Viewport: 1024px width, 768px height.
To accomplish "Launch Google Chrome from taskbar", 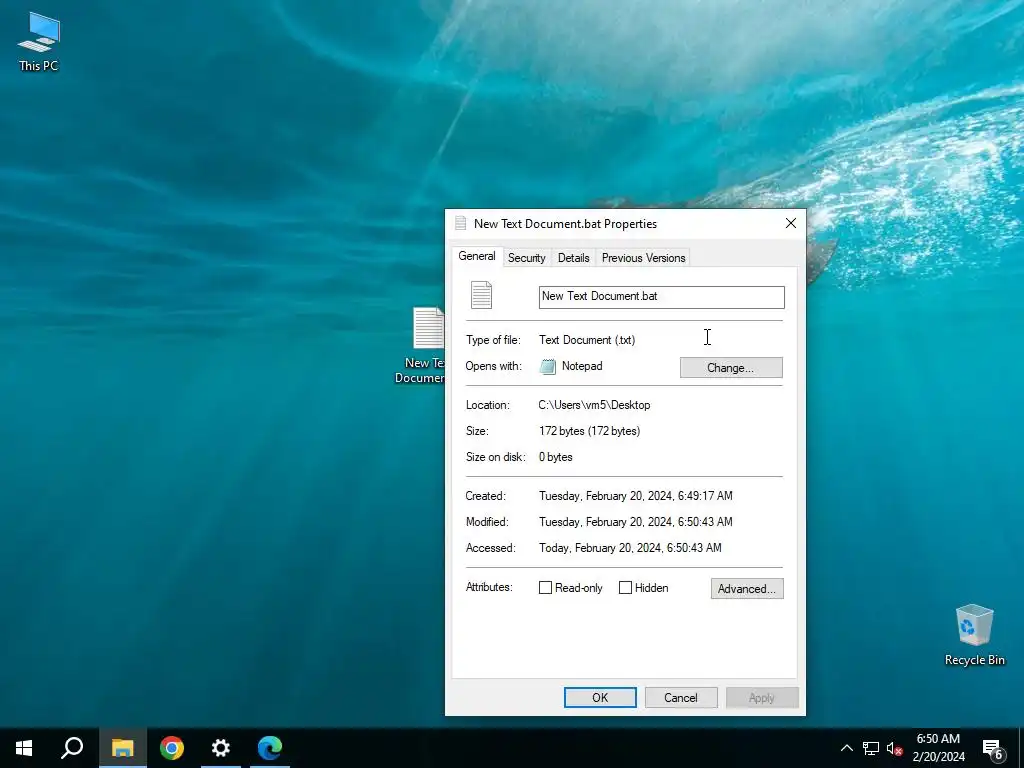I will [x=172, y=748].
